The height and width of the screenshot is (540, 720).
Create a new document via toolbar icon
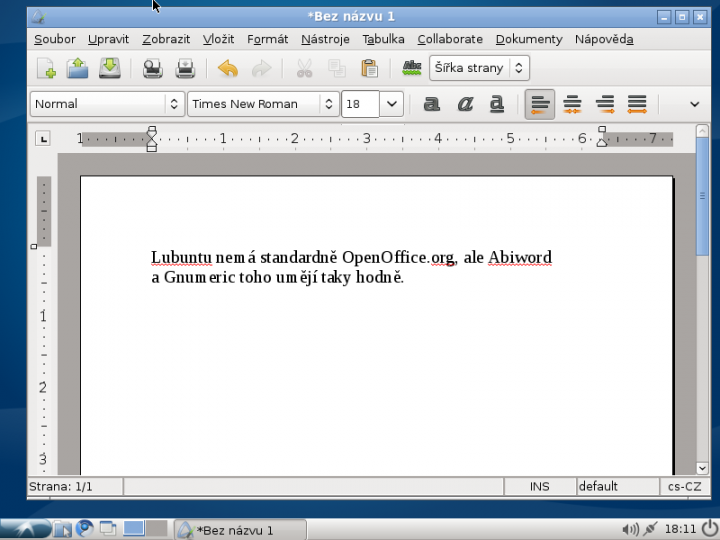coord(46,68)
